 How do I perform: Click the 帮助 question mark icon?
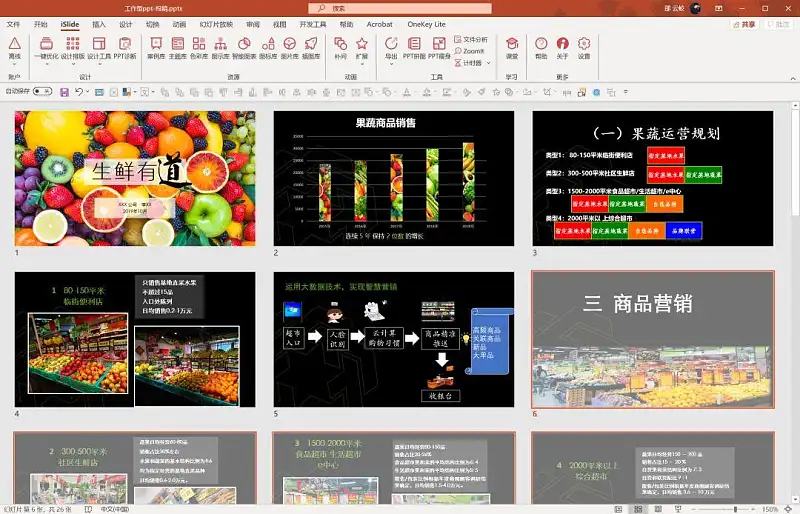click(x=541, y=44)
